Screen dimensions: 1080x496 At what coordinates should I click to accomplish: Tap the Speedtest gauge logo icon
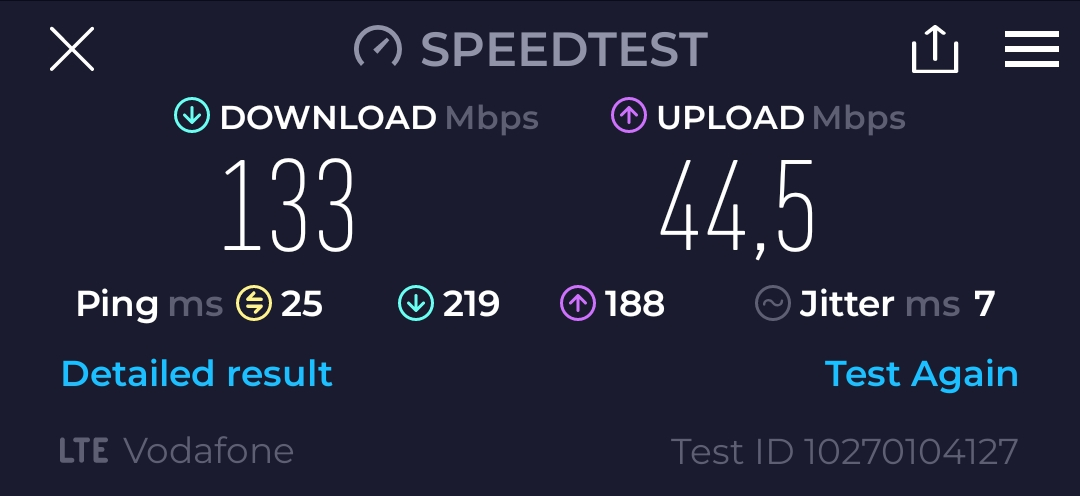point(377,48)
